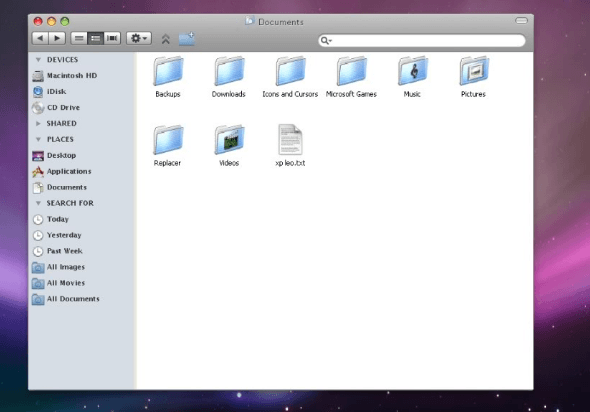
Task: Click the toolbar hide pill button
Action: pyautogui.click(x=522, y=21)
